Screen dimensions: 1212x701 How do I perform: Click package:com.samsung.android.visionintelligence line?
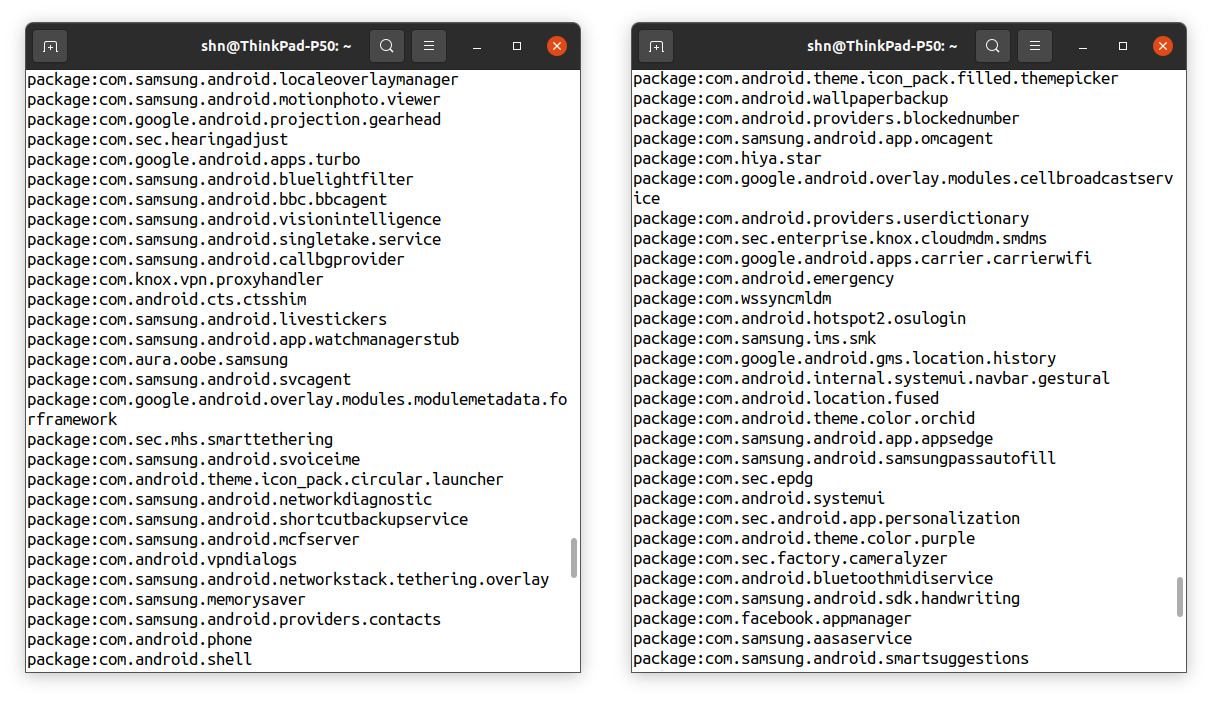pos(234,219)
